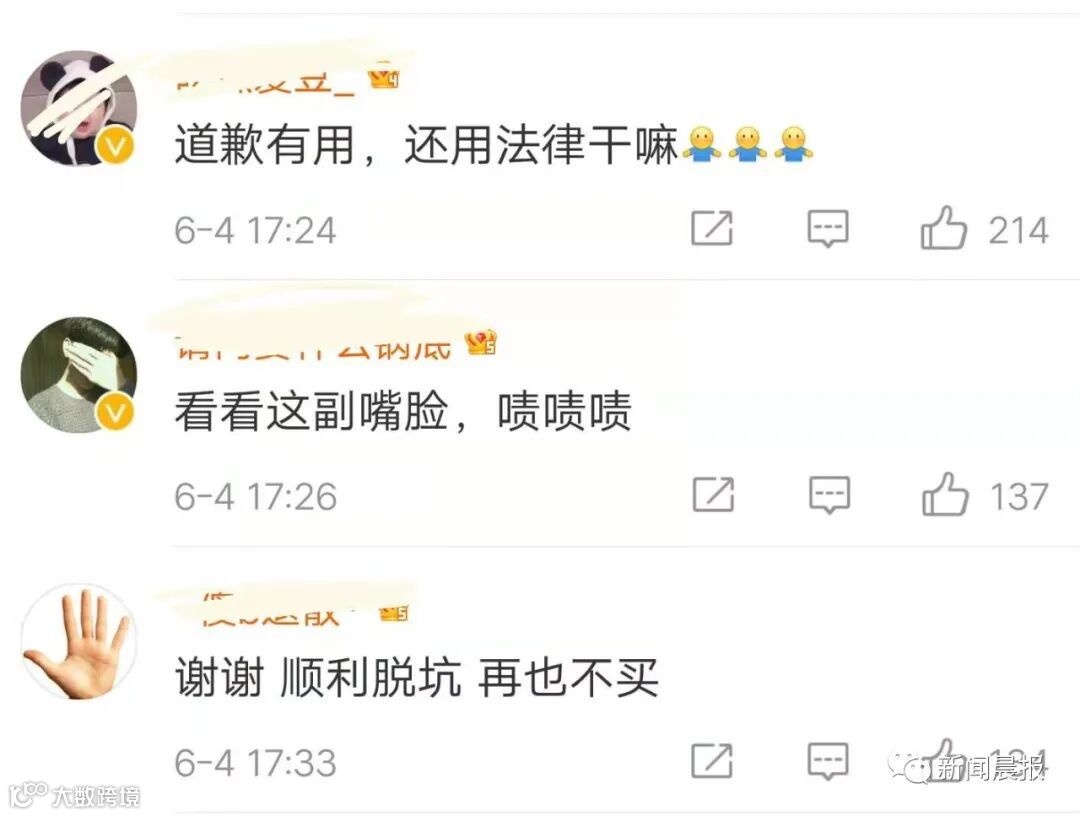Open the panda hat avatar profile
1080x816 pixels.
[x=79, y=109]
